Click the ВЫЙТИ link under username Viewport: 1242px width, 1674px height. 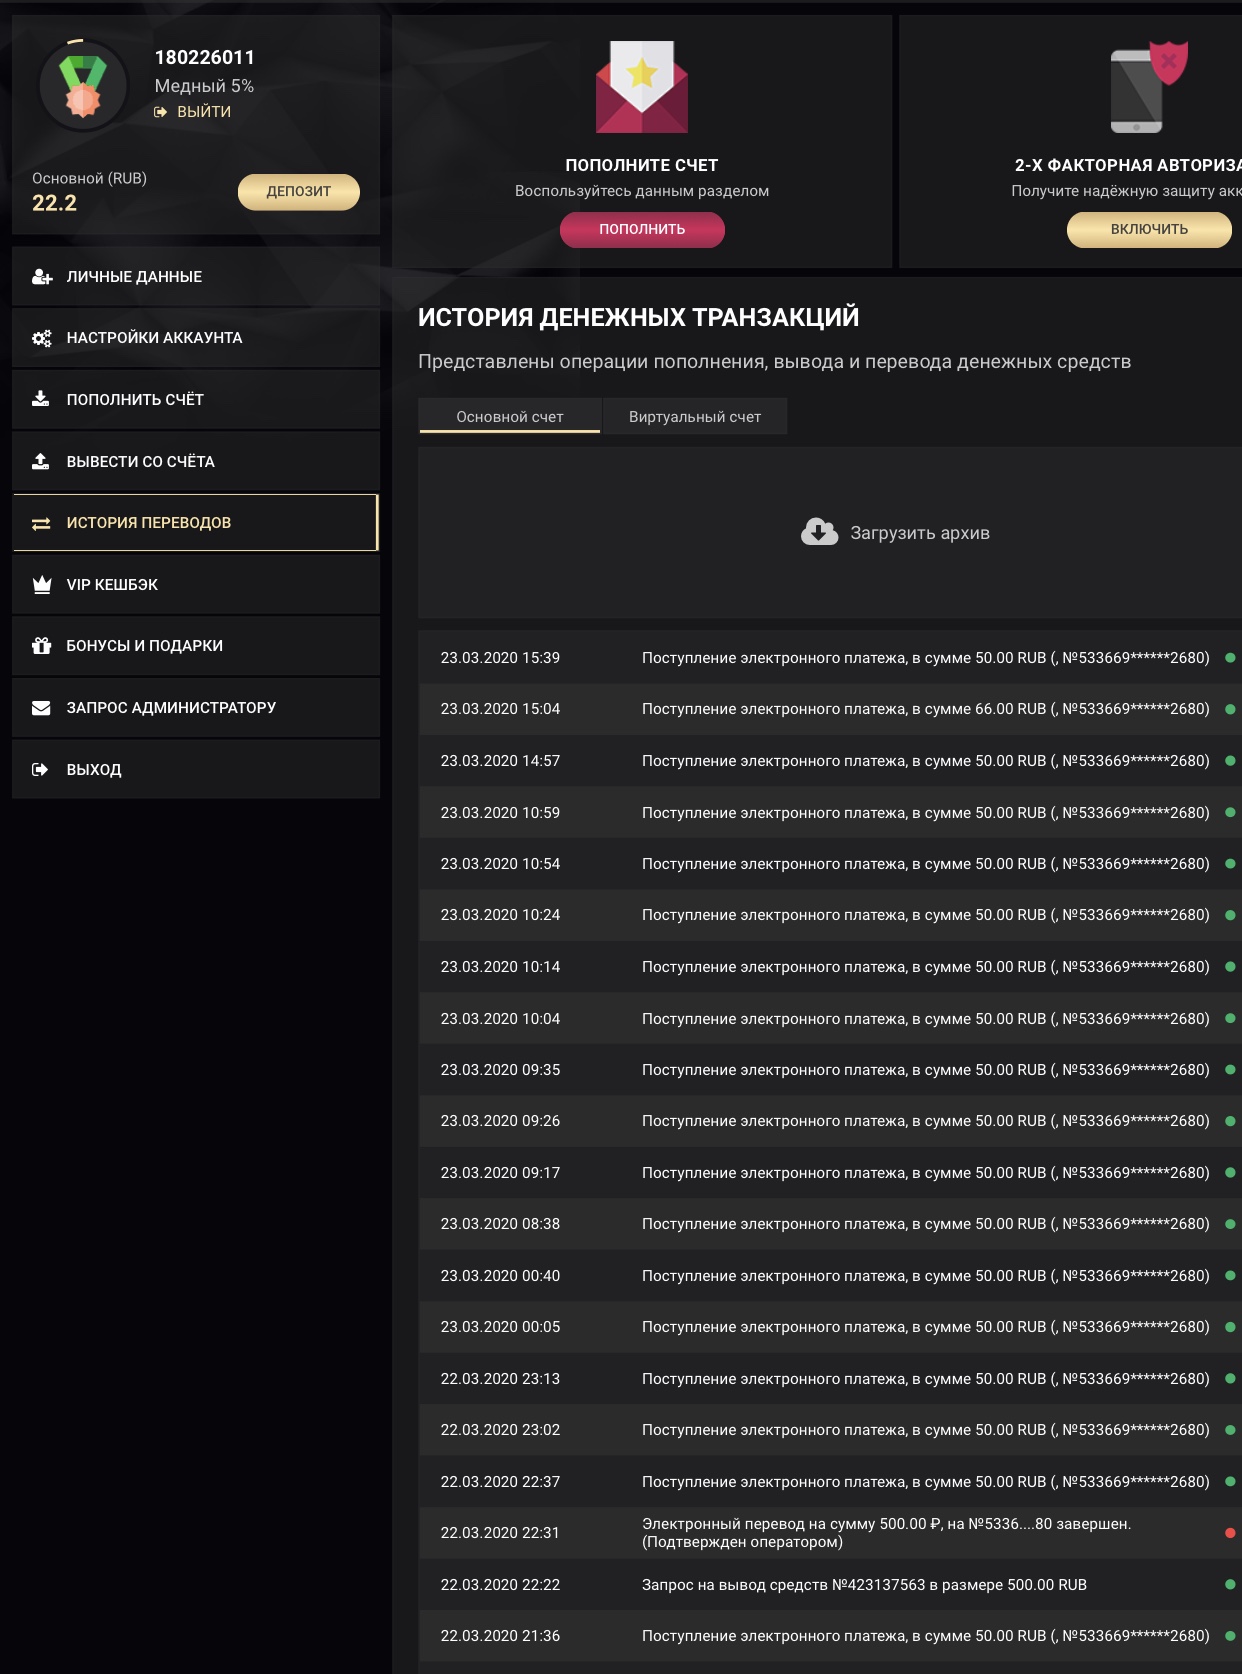pos(204,112)
